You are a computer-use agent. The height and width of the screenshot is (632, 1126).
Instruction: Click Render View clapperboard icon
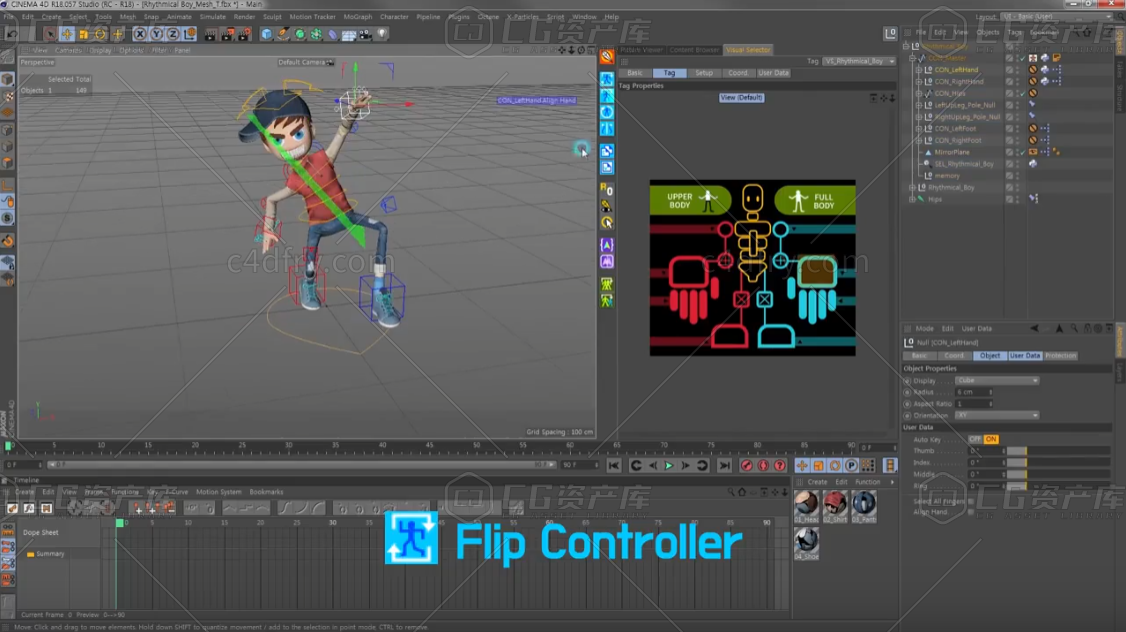click(210, 34)
